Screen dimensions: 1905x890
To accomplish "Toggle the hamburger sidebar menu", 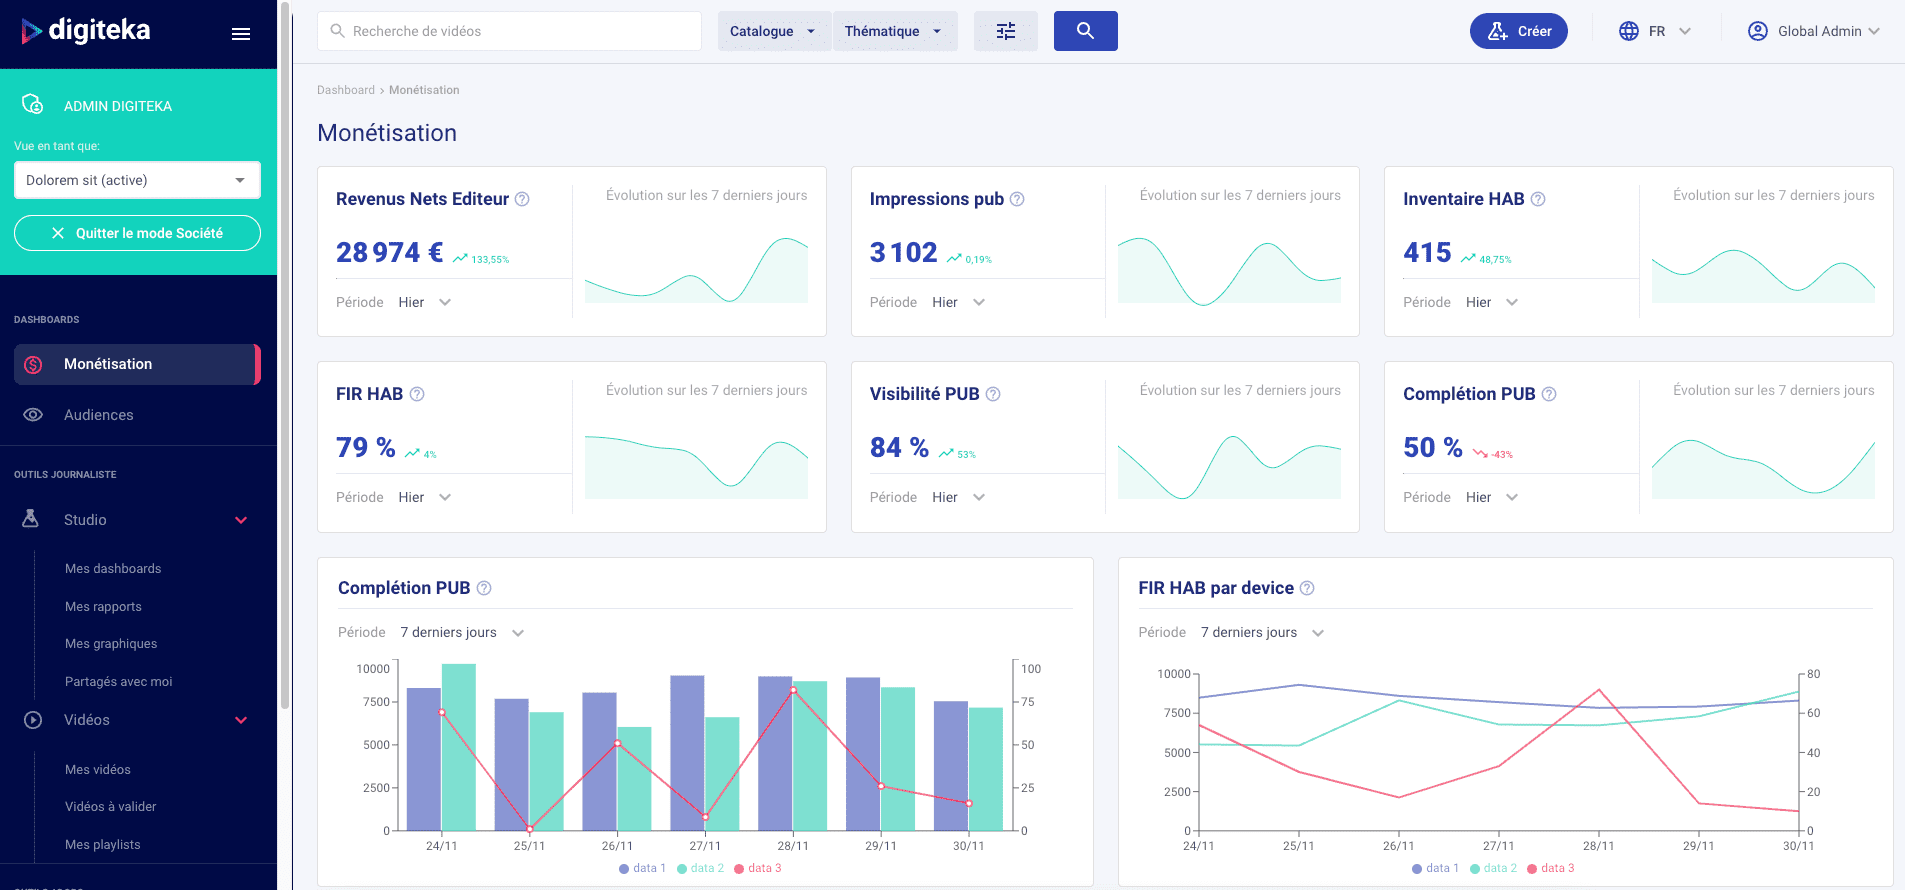I will 240,34.
